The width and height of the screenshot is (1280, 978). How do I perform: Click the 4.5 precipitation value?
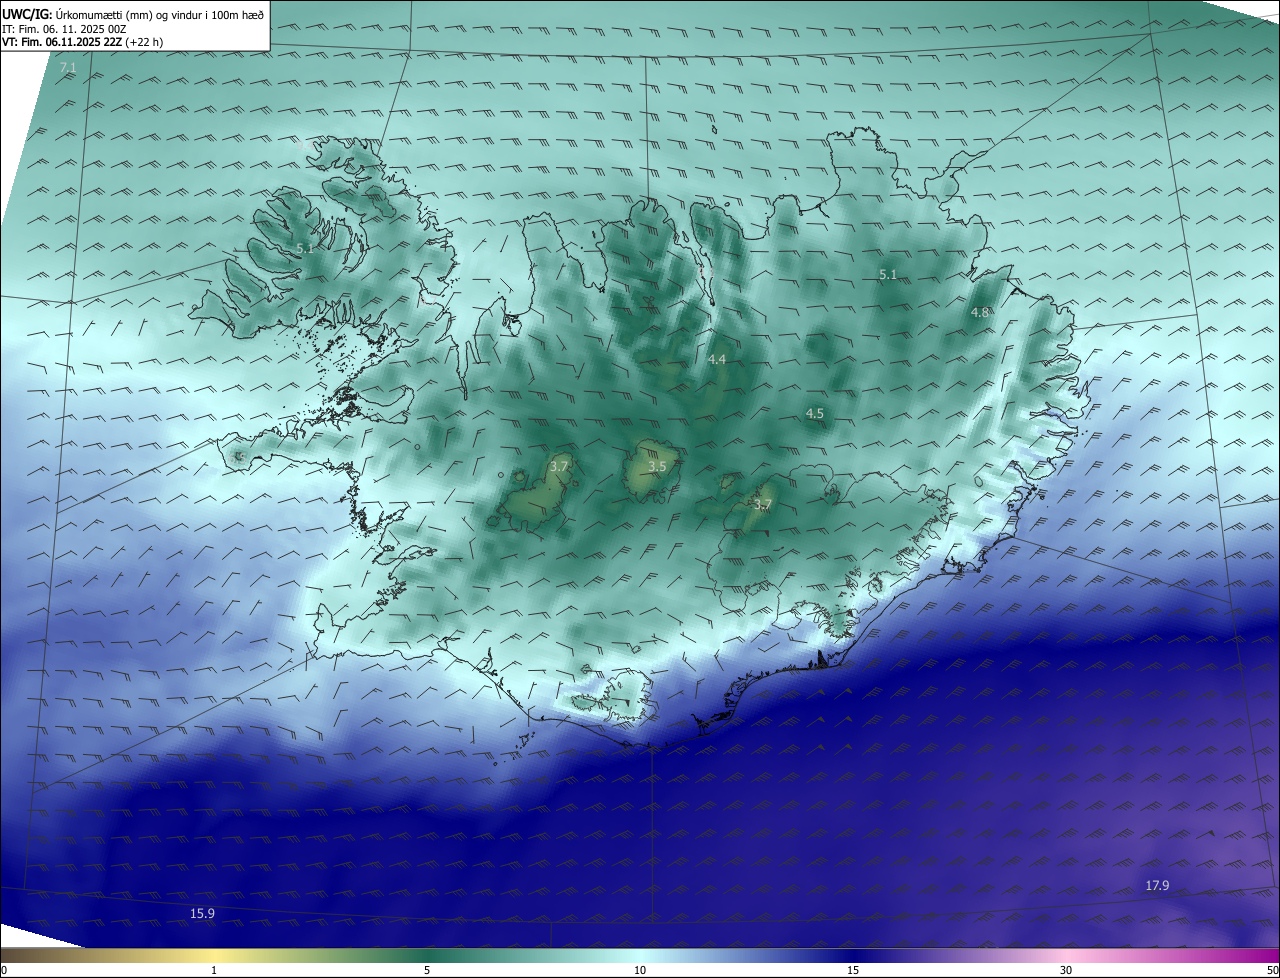point(815,413)
